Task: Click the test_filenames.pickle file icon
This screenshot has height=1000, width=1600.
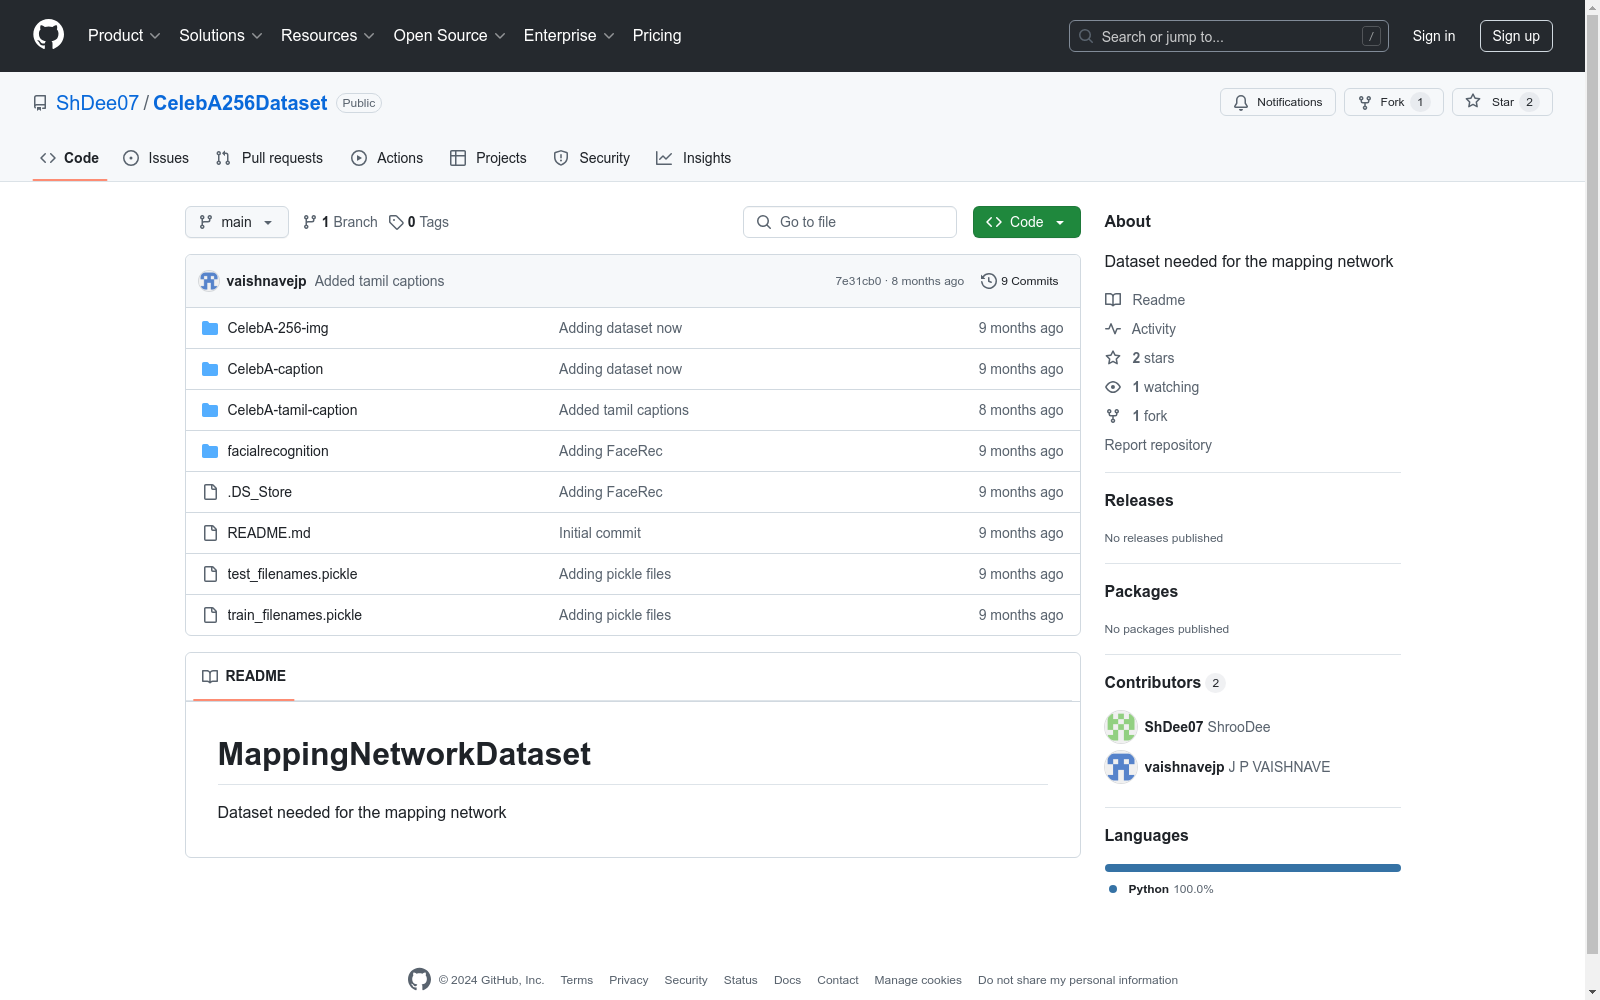Action: tap(210, 574)
